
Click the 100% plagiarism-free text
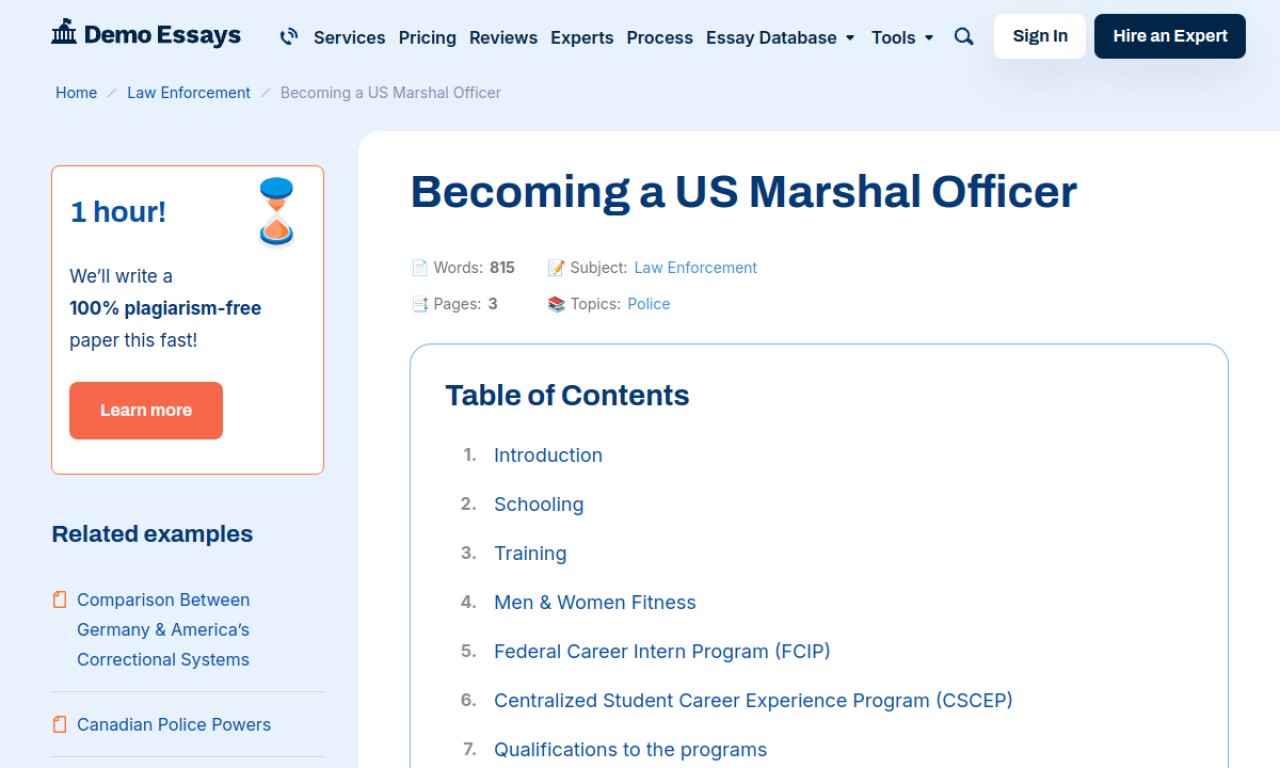(165, 308)
